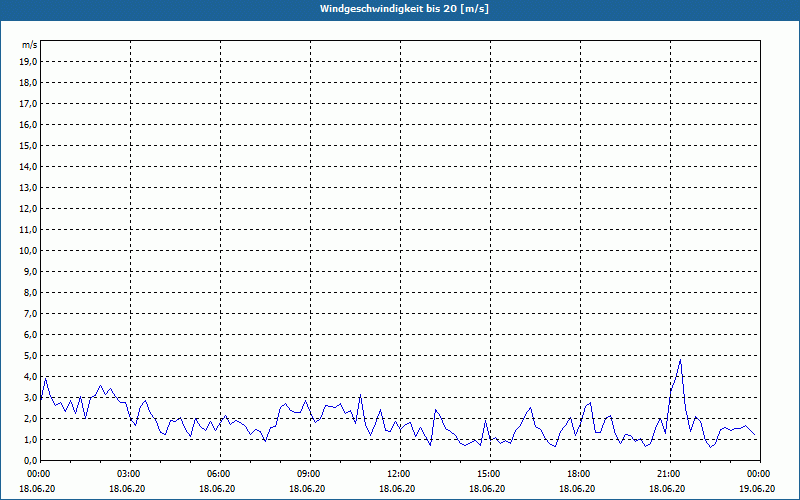
Task: Click the 12,0 y-axis label
Action: pos(29,208)
